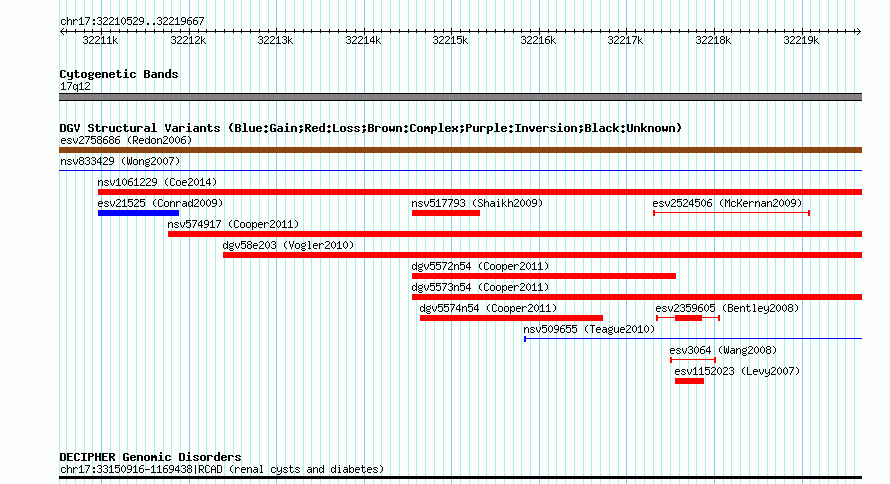This screenshot has width=890, height=484.
Task: Select the 17q12 band label
Action: (x=75, y=86)
